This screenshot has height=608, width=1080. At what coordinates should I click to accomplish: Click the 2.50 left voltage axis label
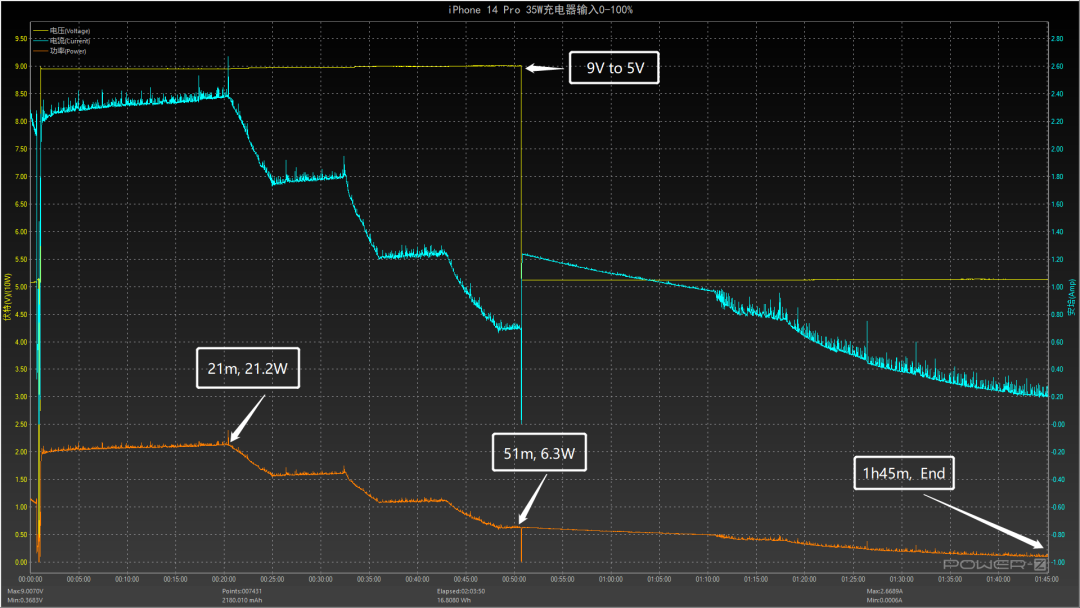(21, 425)
